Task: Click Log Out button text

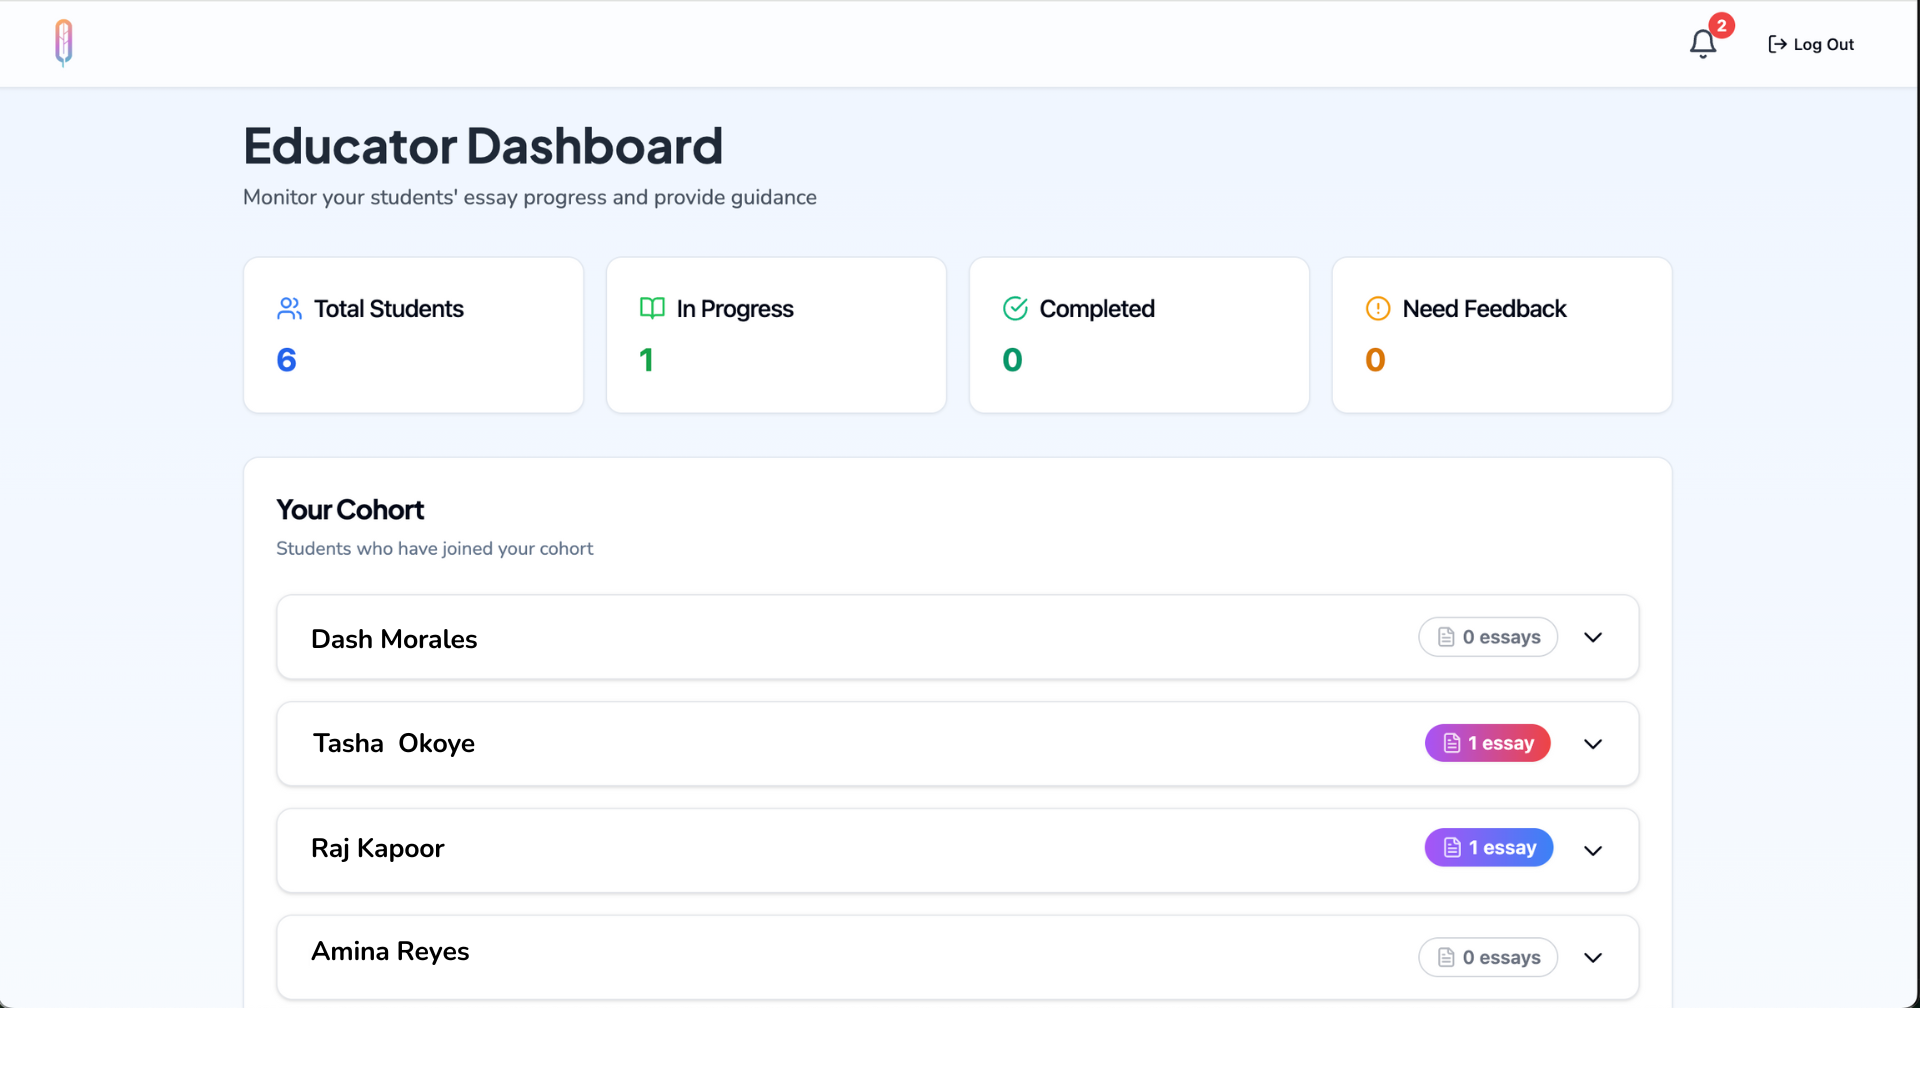Action: tap(1823, 44)
